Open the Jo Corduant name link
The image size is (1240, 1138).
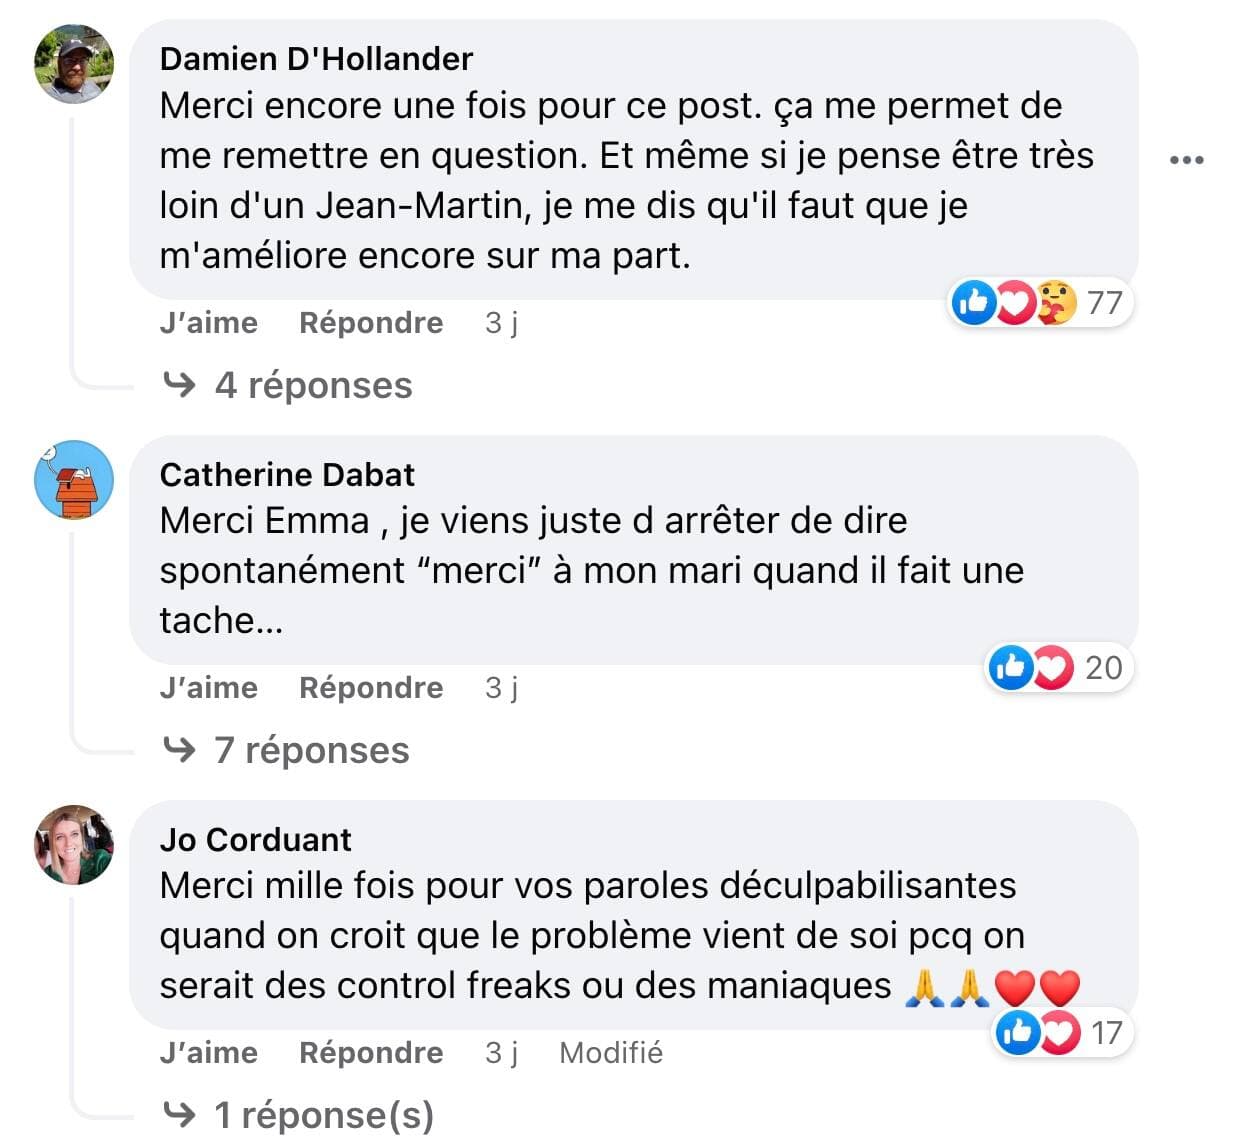[x=255, y=840]
